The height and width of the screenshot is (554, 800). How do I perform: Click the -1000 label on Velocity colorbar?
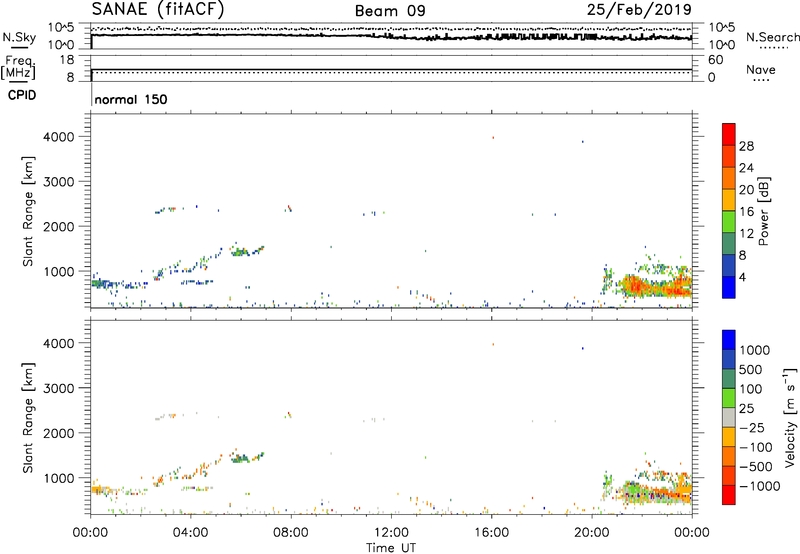click(760, 486)
